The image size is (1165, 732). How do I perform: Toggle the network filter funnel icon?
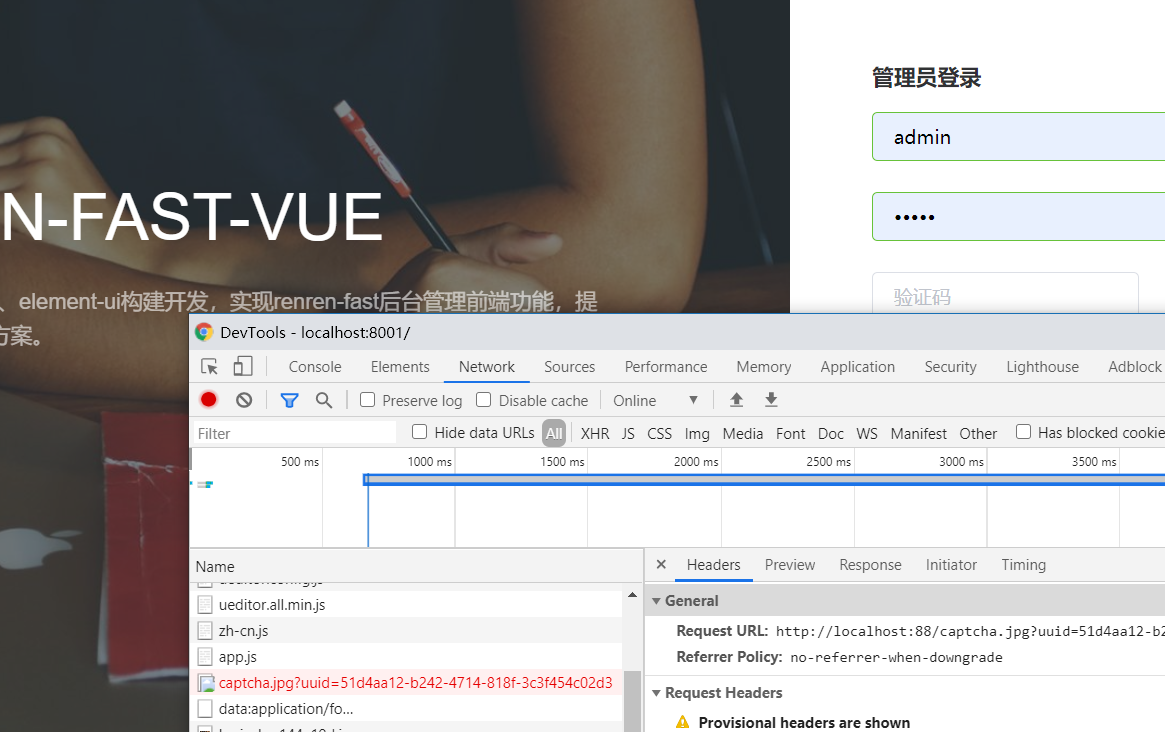[289, 401]
